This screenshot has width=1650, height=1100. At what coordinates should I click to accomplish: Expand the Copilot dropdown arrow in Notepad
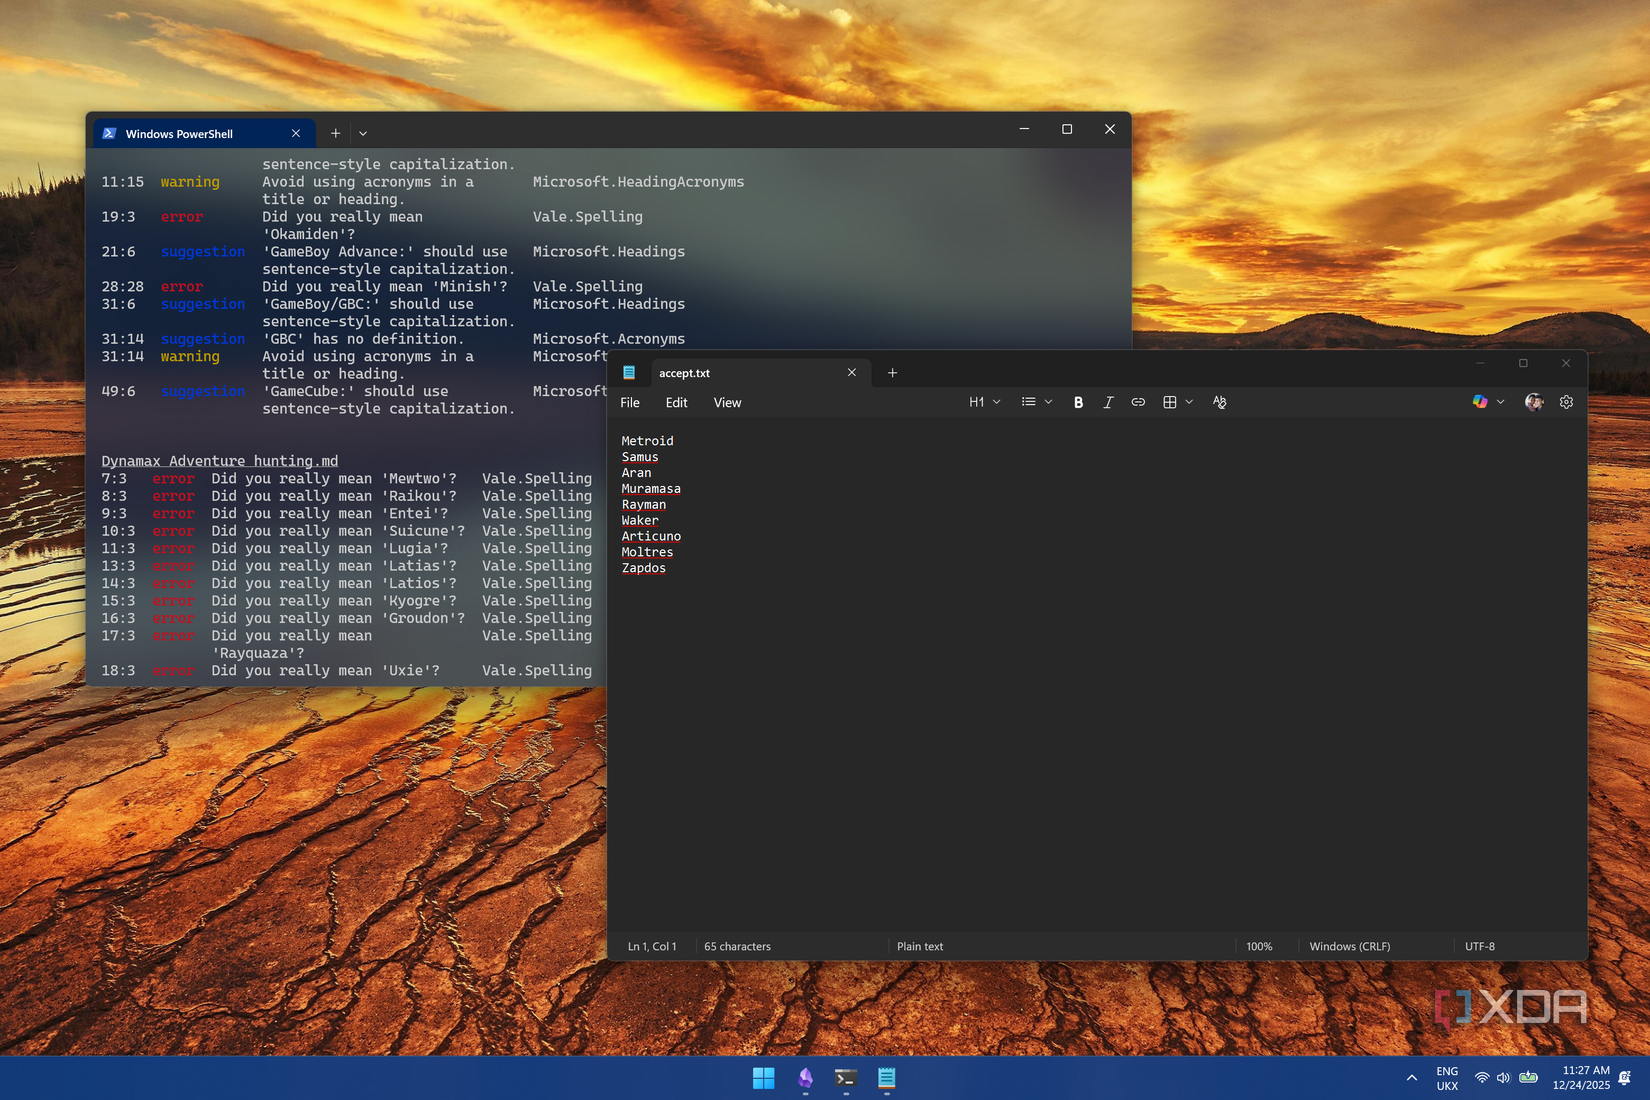(x=1500, y=402)
